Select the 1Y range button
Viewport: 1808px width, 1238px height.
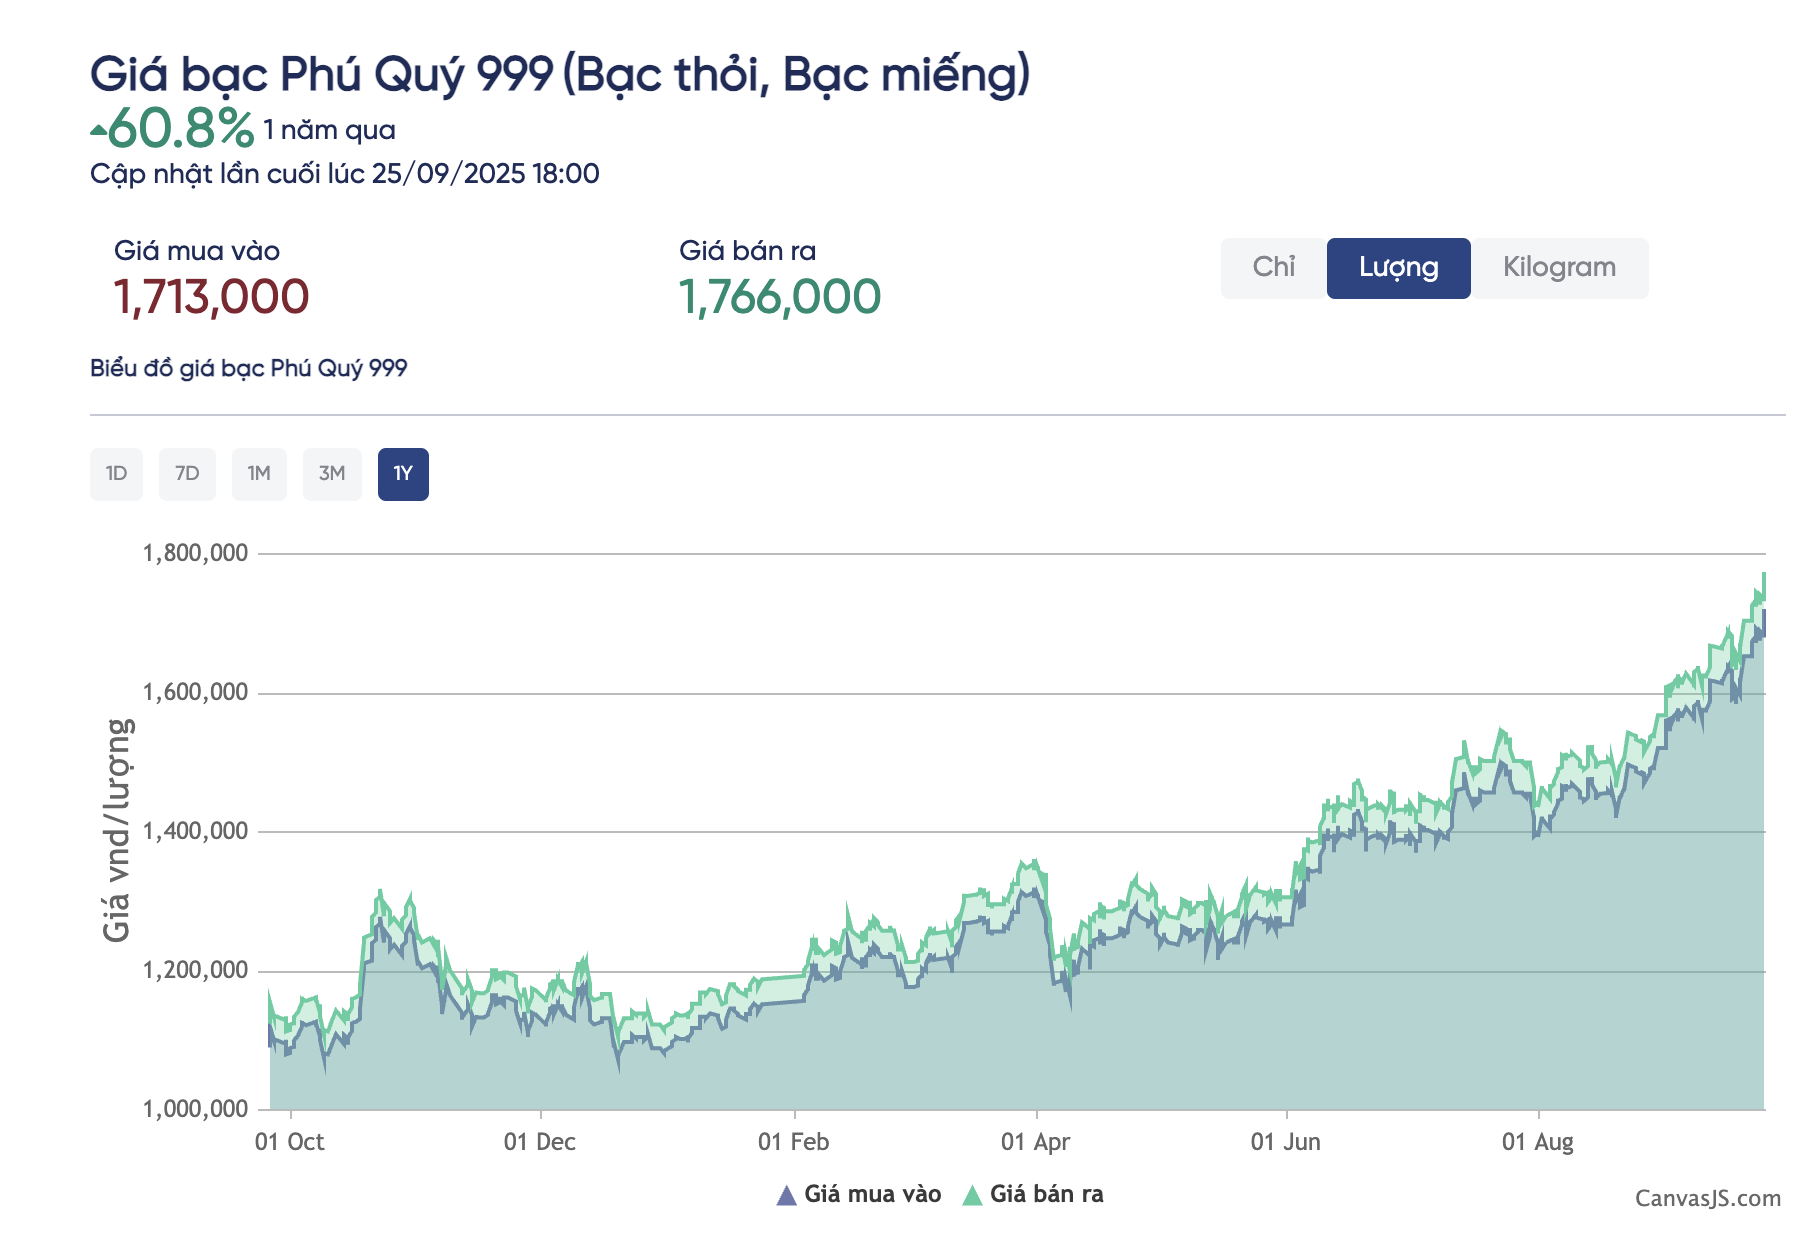tap(403, 474)
